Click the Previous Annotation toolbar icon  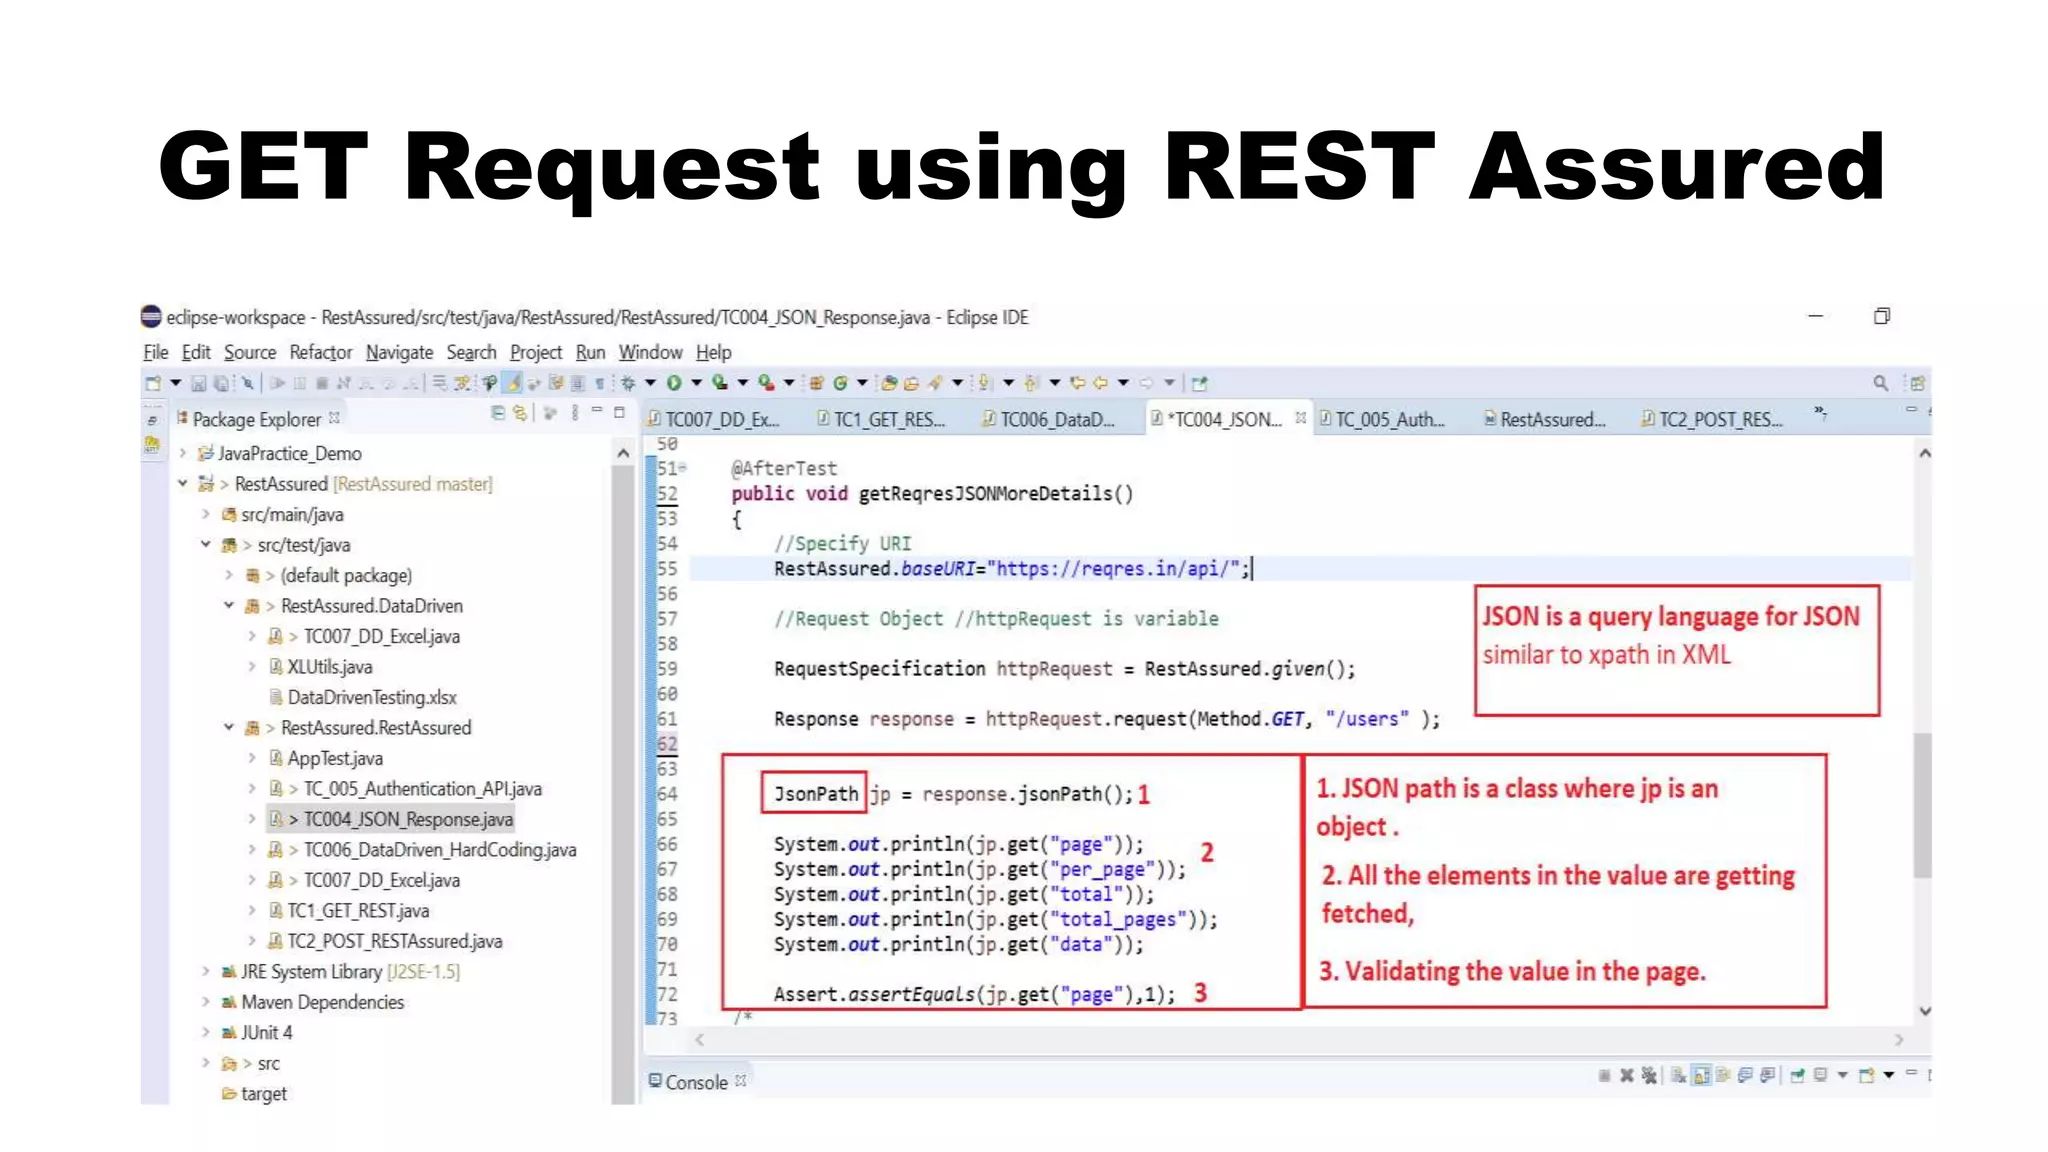[1031, 383]
